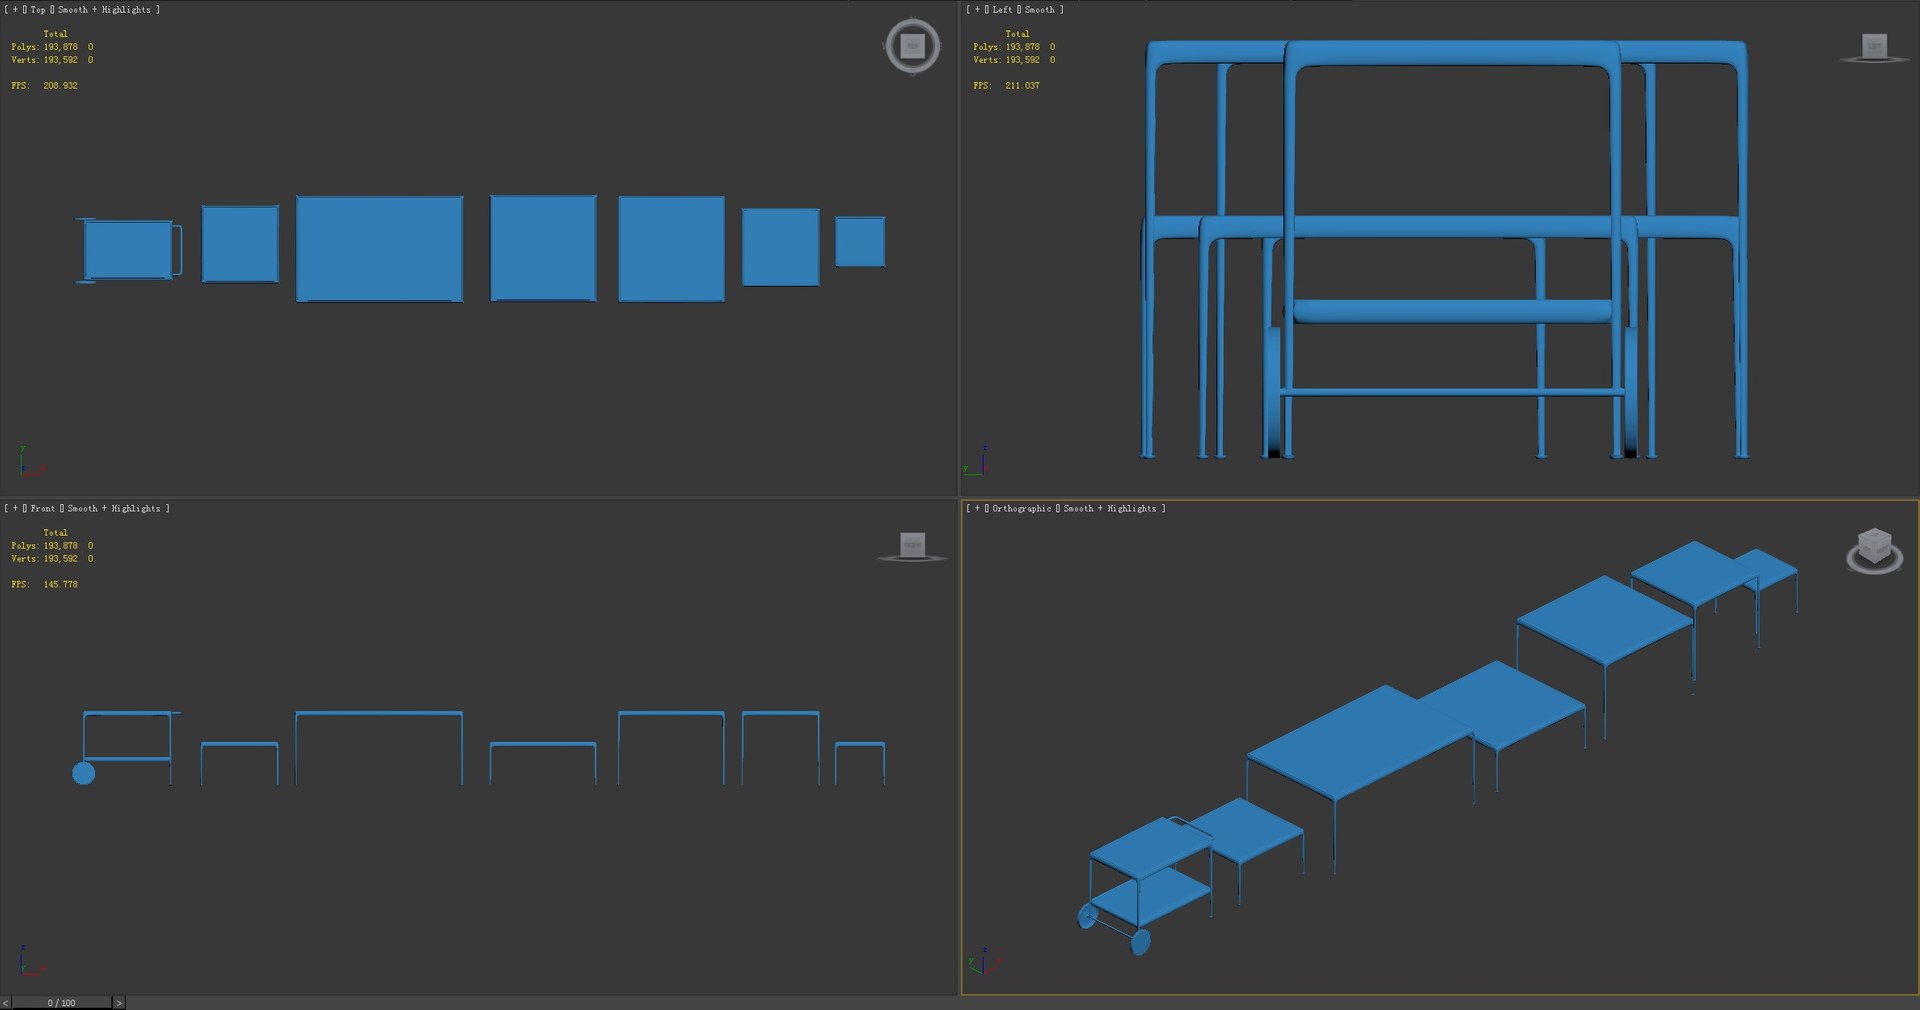The height and width of the screenshot is (1010, 1920).
Task: Step back one frame with the < arrow
Action: (x=5, y=1002)
